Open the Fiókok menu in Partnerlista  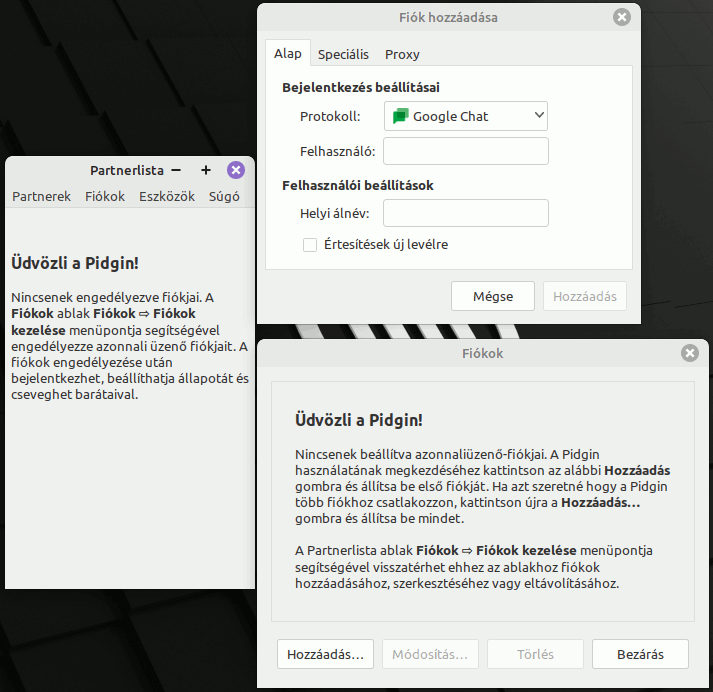click(x=105, y=196)
